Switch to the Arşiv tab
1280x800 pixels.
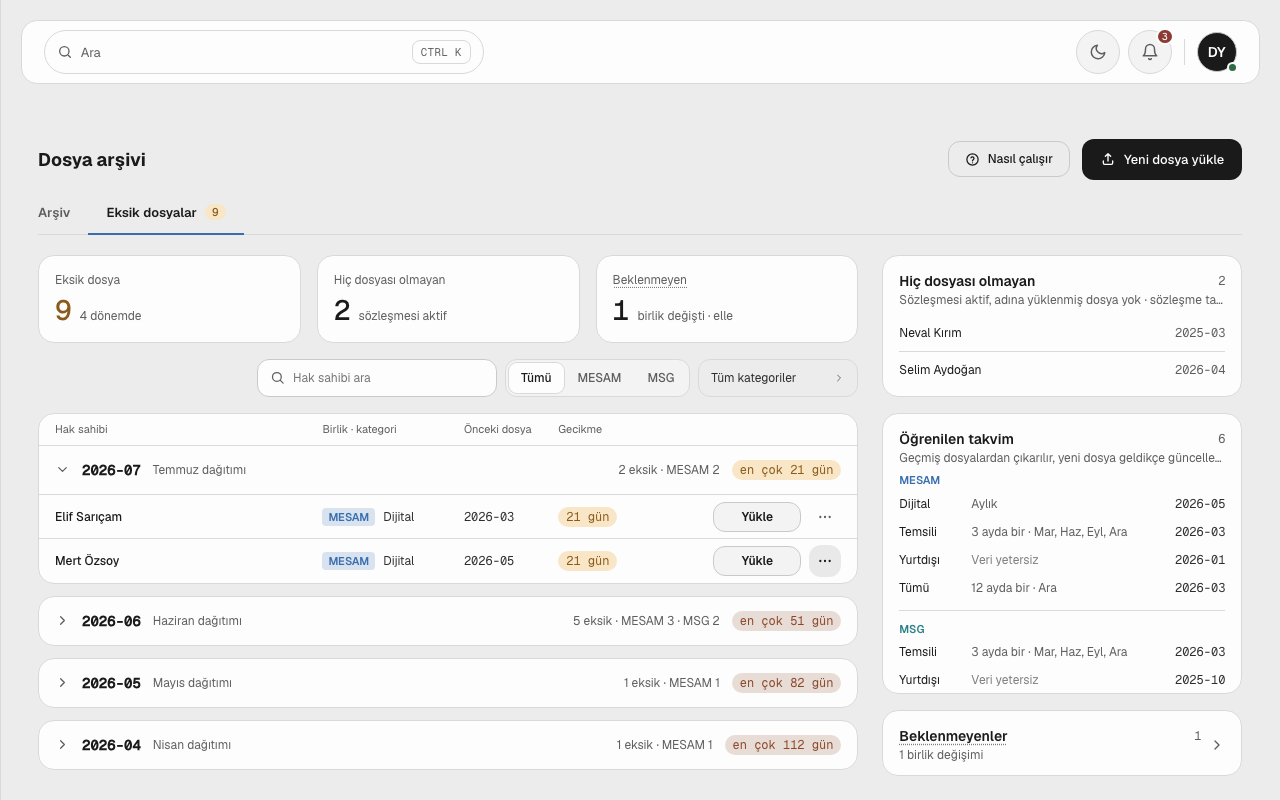point(54,212)
